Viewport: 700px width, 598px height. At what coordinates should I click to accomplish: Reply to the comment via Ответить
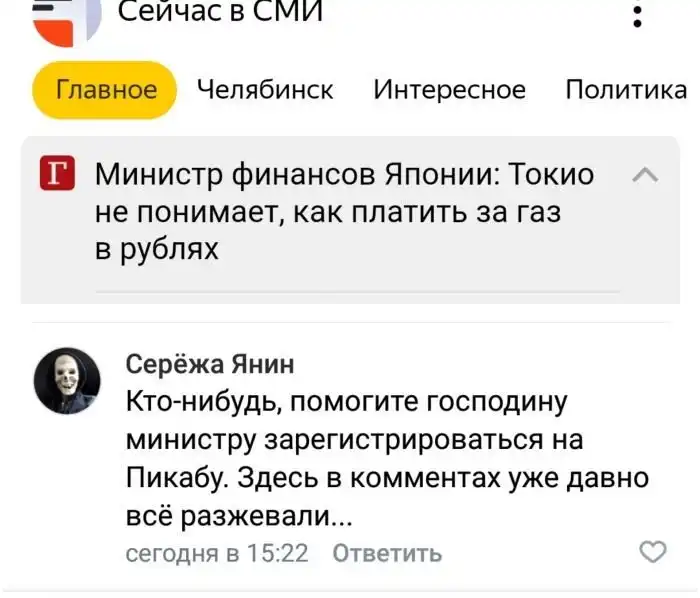(x=386, y=553)
